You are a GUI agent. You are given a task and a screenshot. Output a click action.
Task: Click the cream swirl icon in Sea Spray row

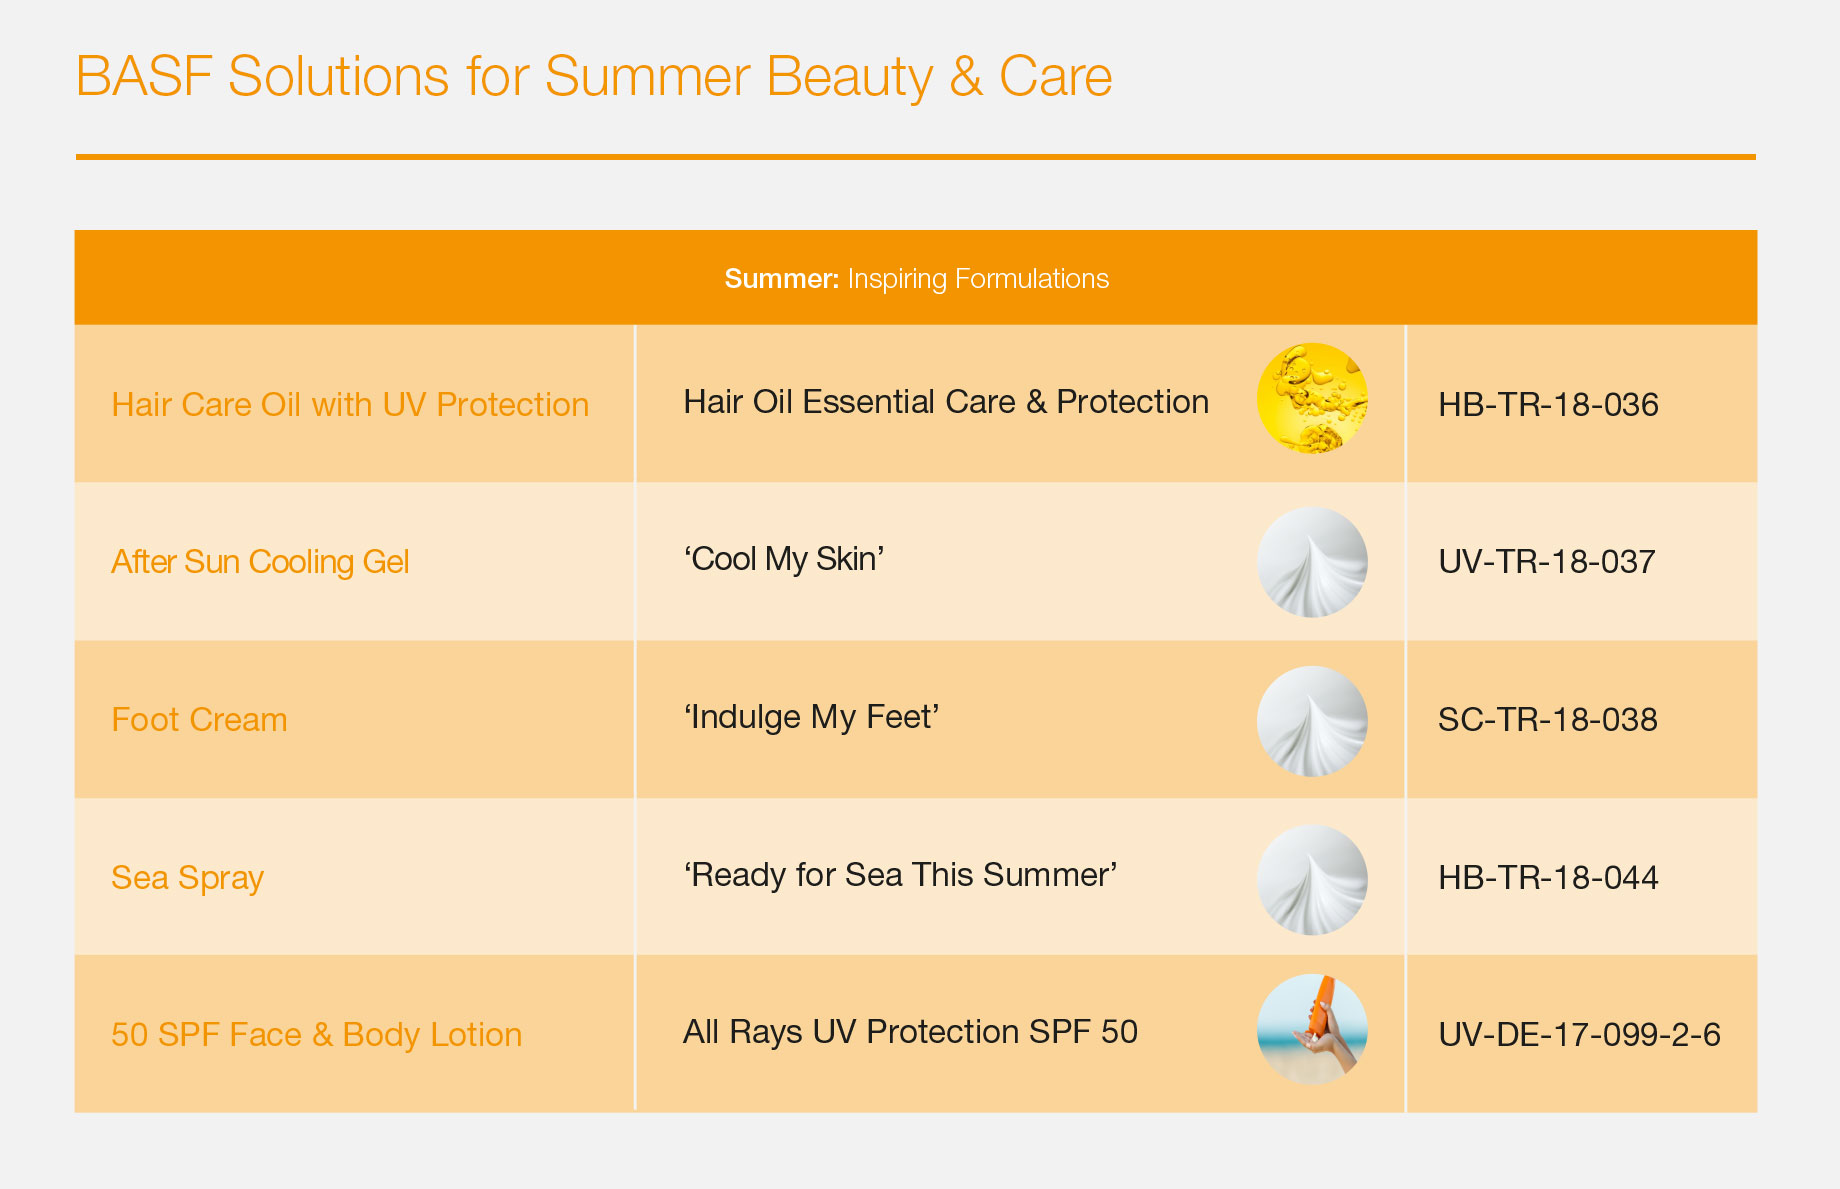[x=1312, y=880]
